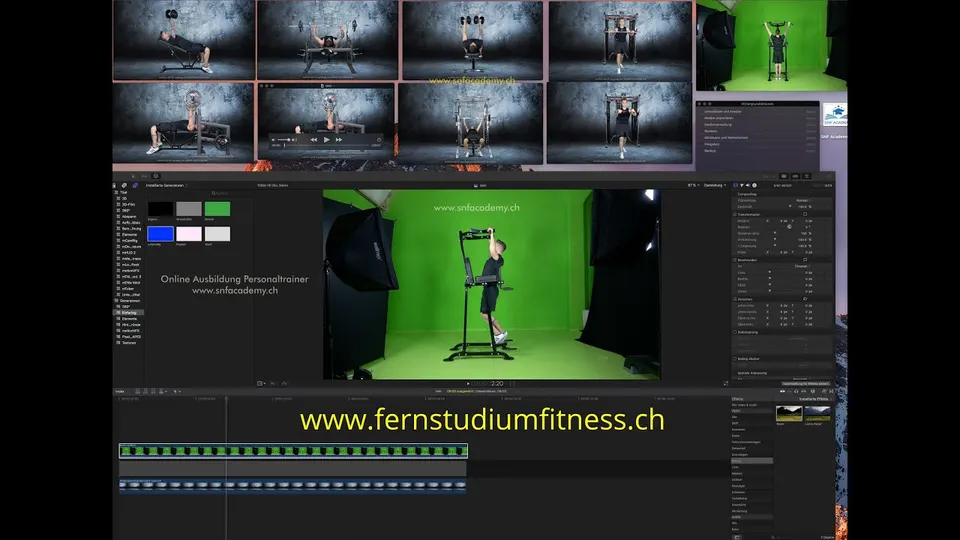Image resolution: width=960 pixels, height=540 pixels.
Task: Select the 3D-Film title category
Action: click(128, 204)
